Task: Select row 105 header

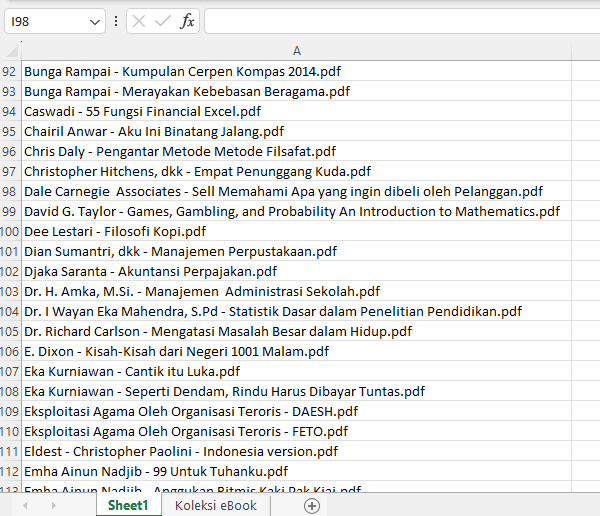Action: [9, 331]
